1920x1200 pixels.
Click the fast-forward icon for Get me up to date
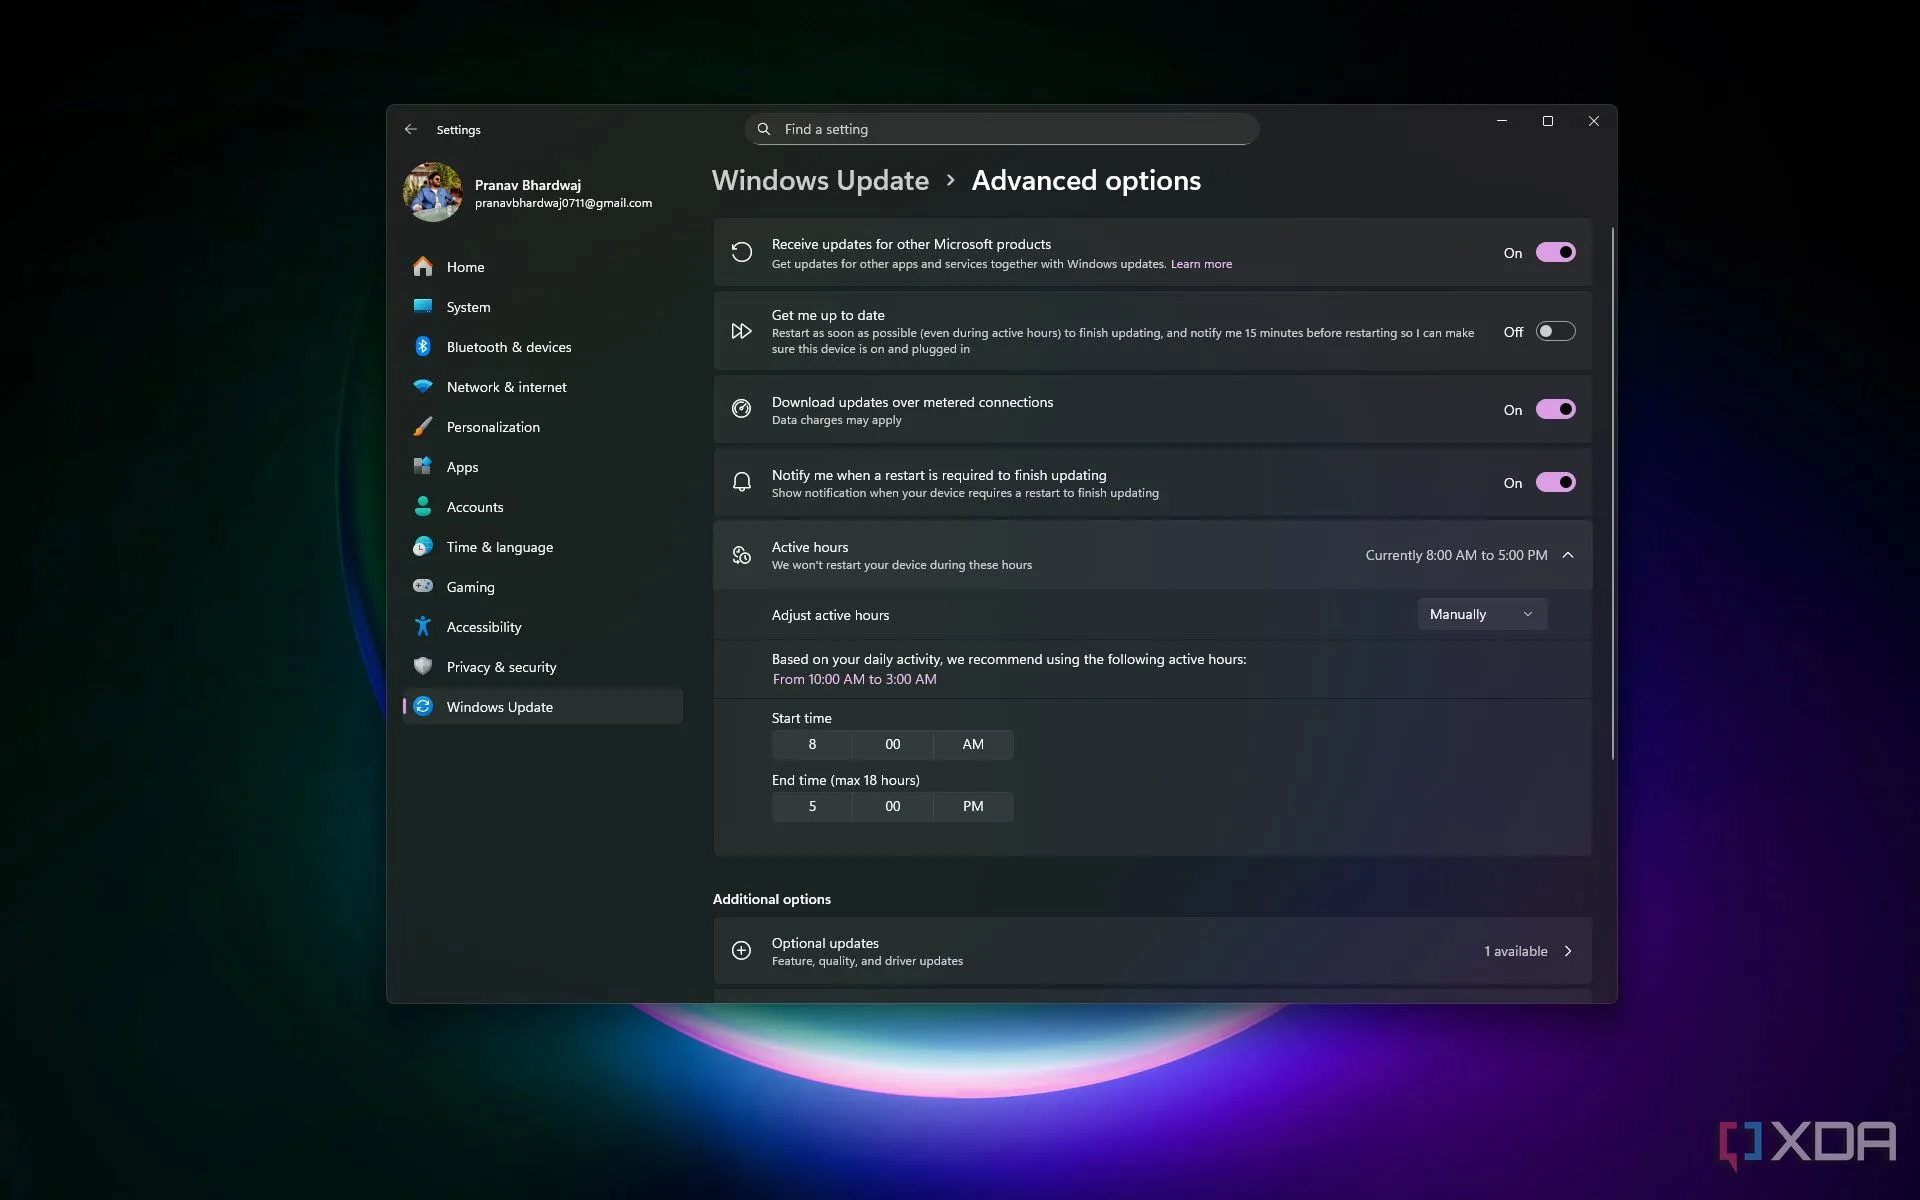point(741,331)
